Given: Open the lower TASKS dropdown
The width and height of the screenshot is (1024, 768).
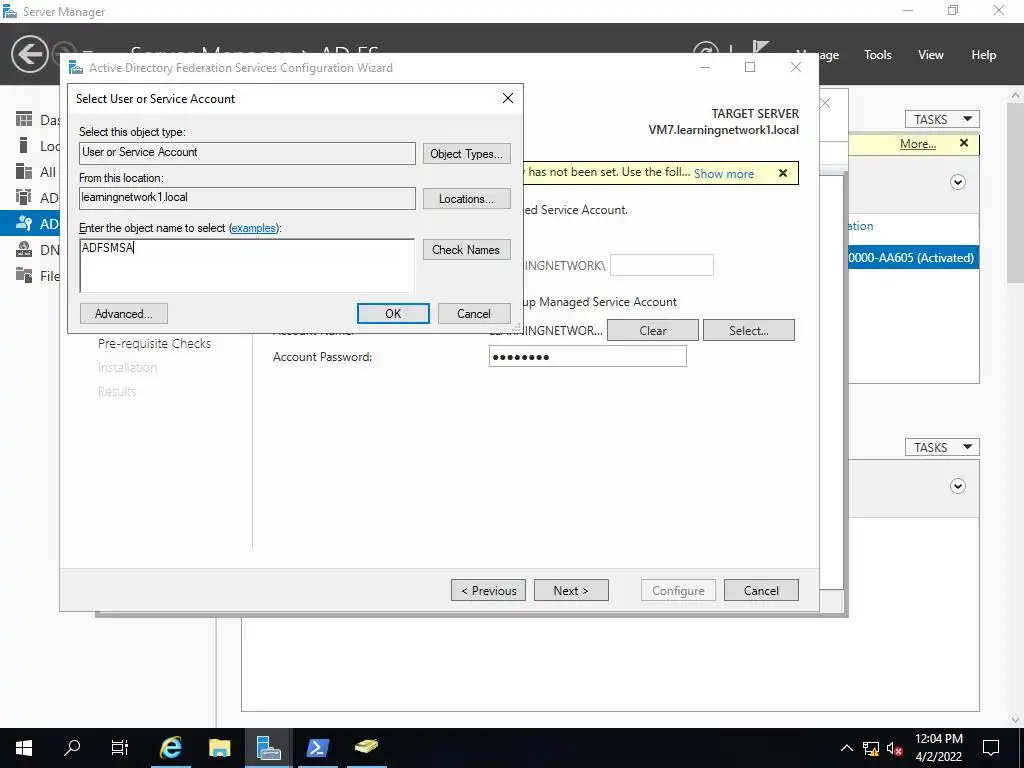Looking at the screenshot, I should 942,447.
